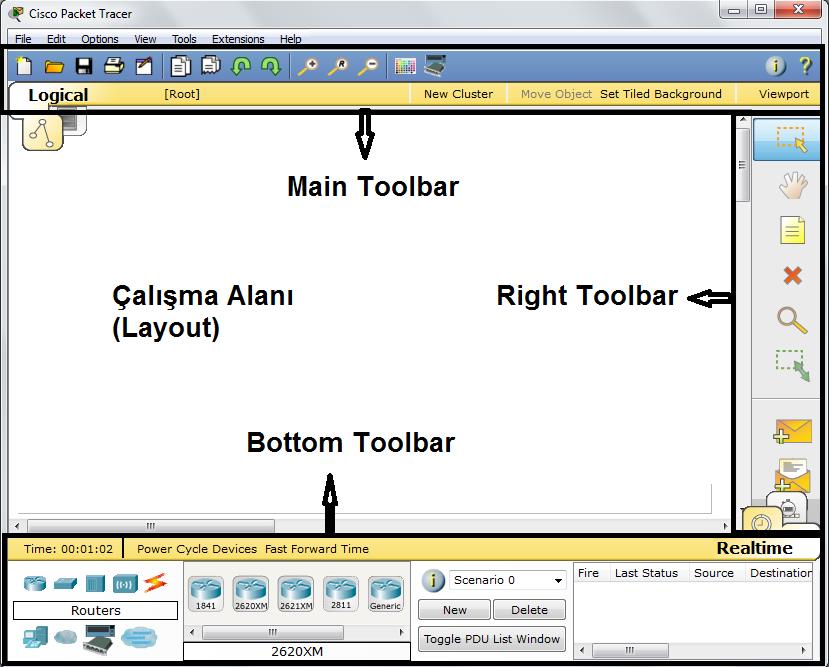
Task: Click Power Cycle Devices
Action: [x=197, y=549]
